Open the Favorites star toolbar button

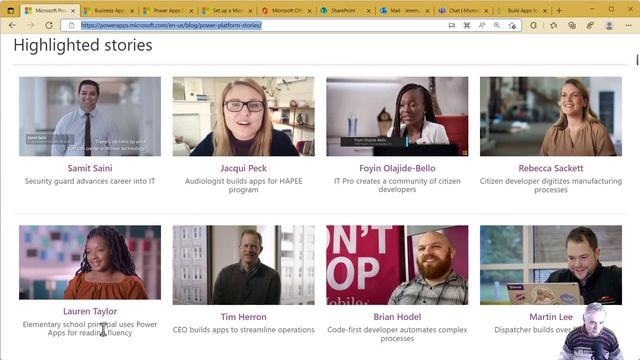553,25
